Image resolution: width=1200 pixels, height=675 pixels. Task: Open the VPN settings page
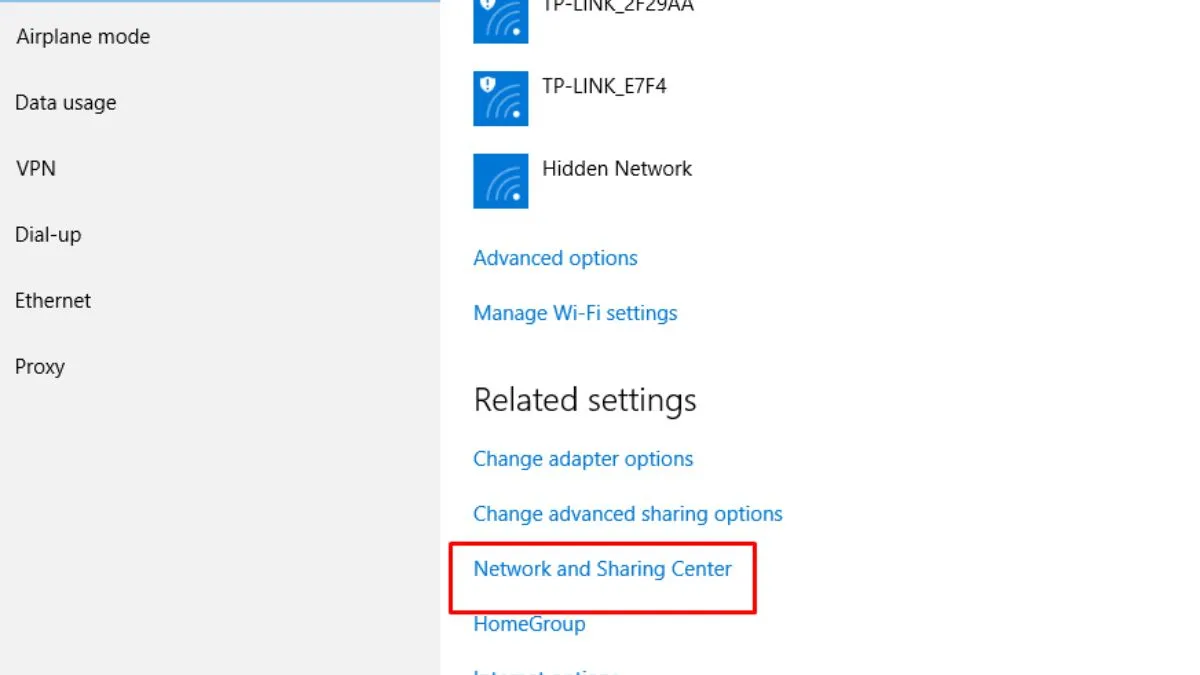(36, 168)
